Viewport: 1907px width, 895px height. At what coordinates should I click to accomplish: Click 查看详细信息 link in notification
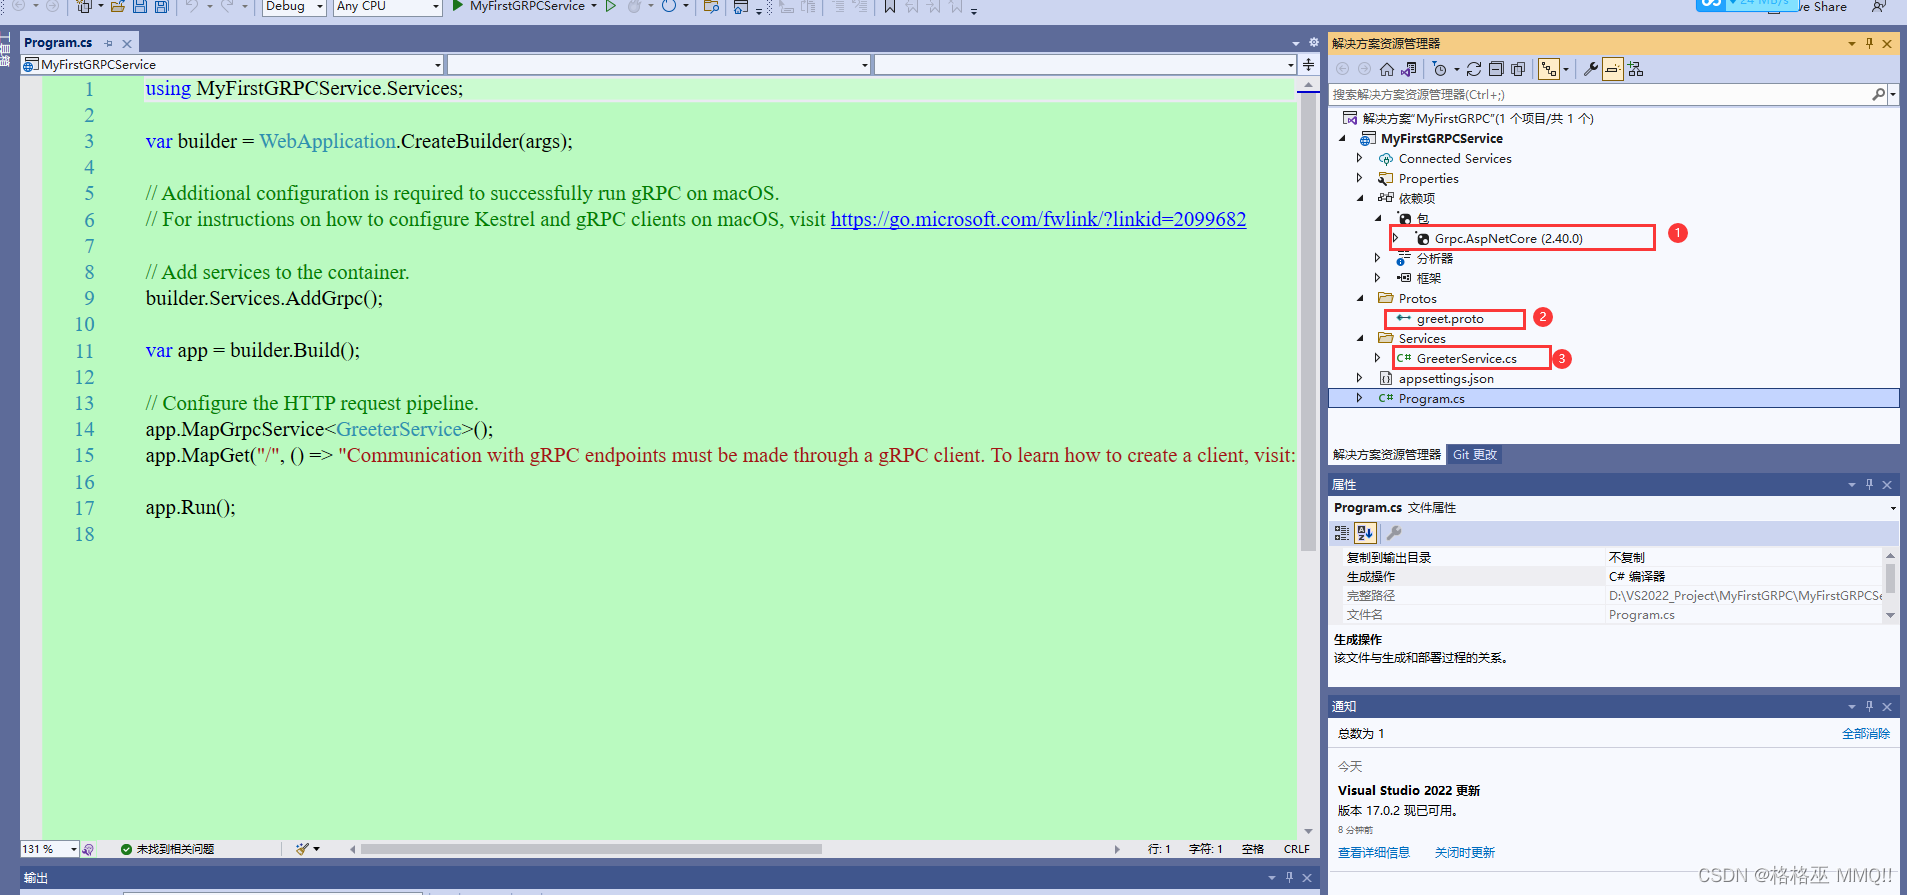coord(1374,853)
